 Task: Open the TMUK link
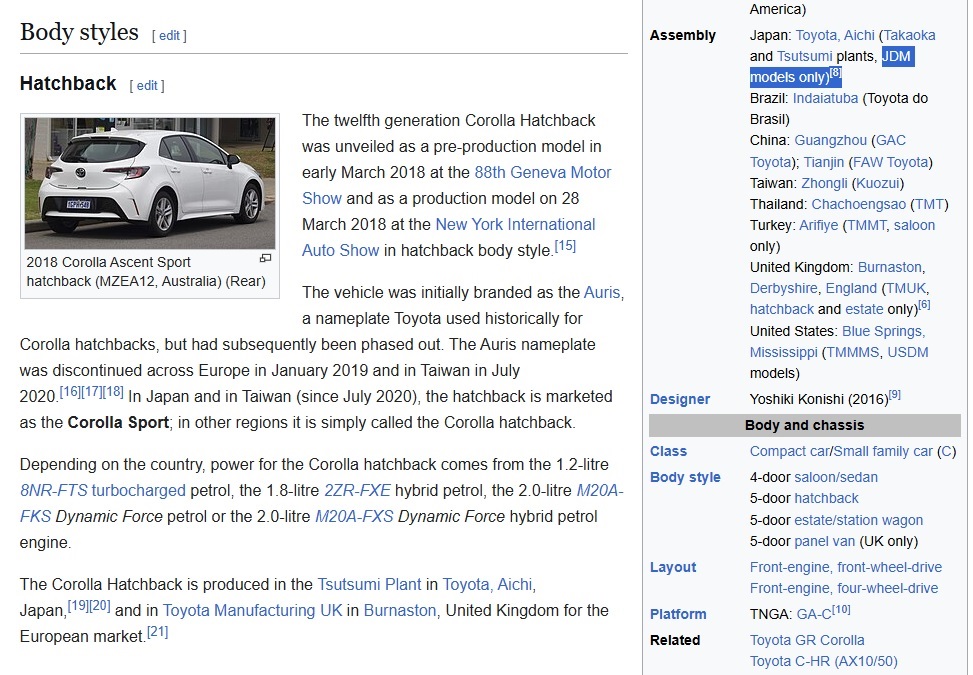pos(905,289)
